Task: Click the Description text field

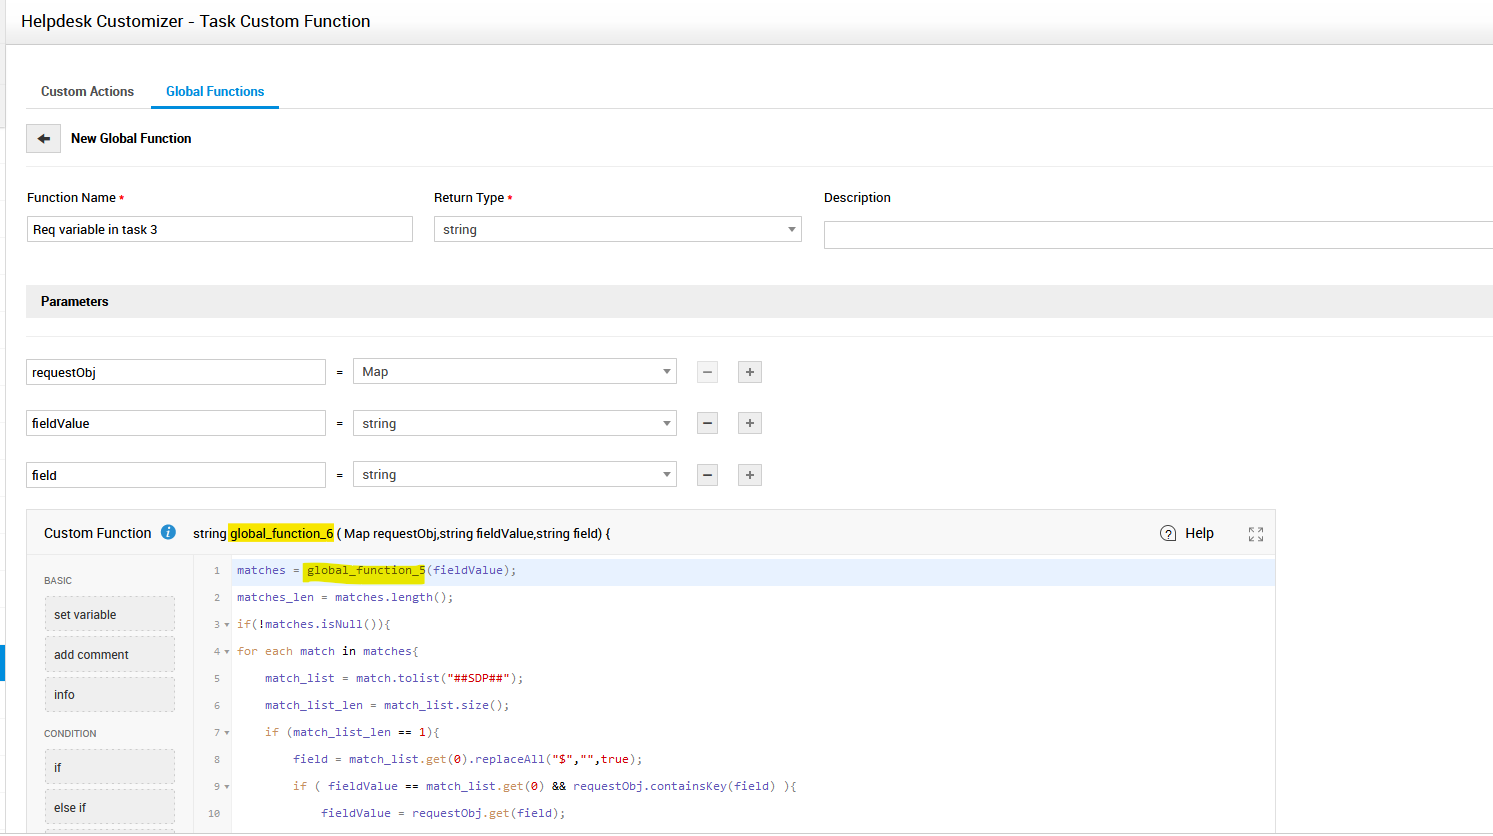Action: [x=1157, y=235]
